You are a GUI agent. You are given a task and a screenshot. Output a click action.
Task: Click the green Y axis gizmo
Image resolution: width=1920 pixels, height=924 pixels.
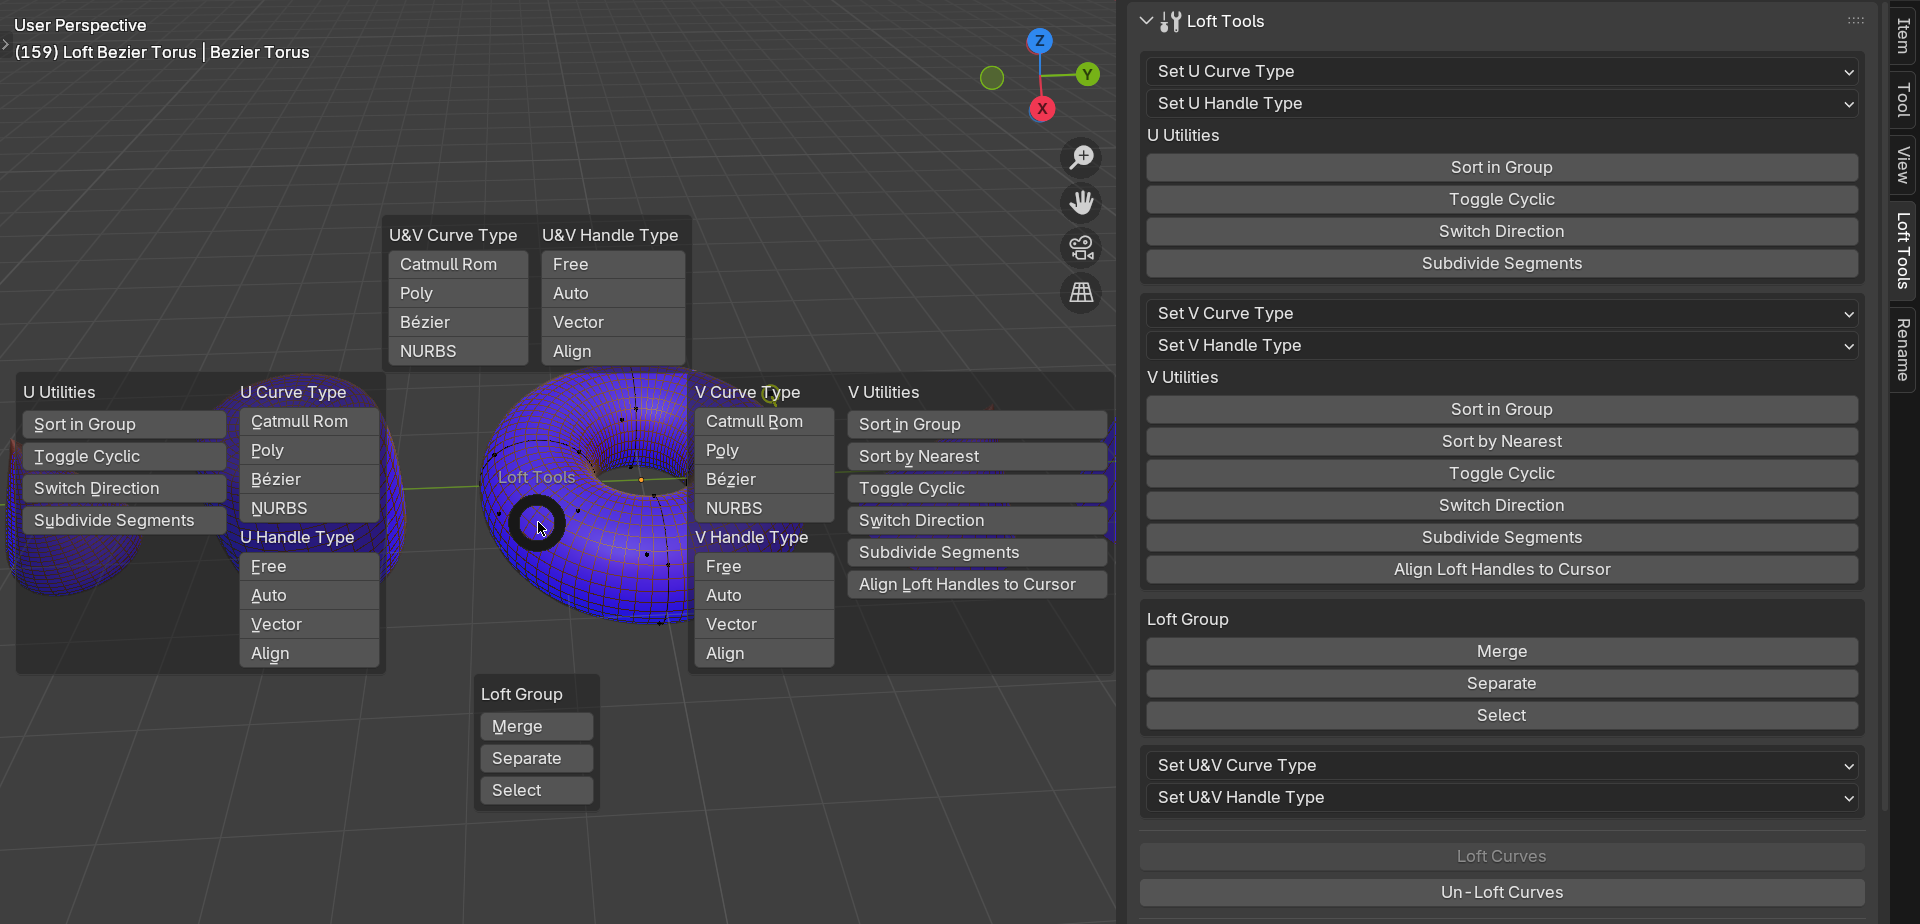[1088, 74]
